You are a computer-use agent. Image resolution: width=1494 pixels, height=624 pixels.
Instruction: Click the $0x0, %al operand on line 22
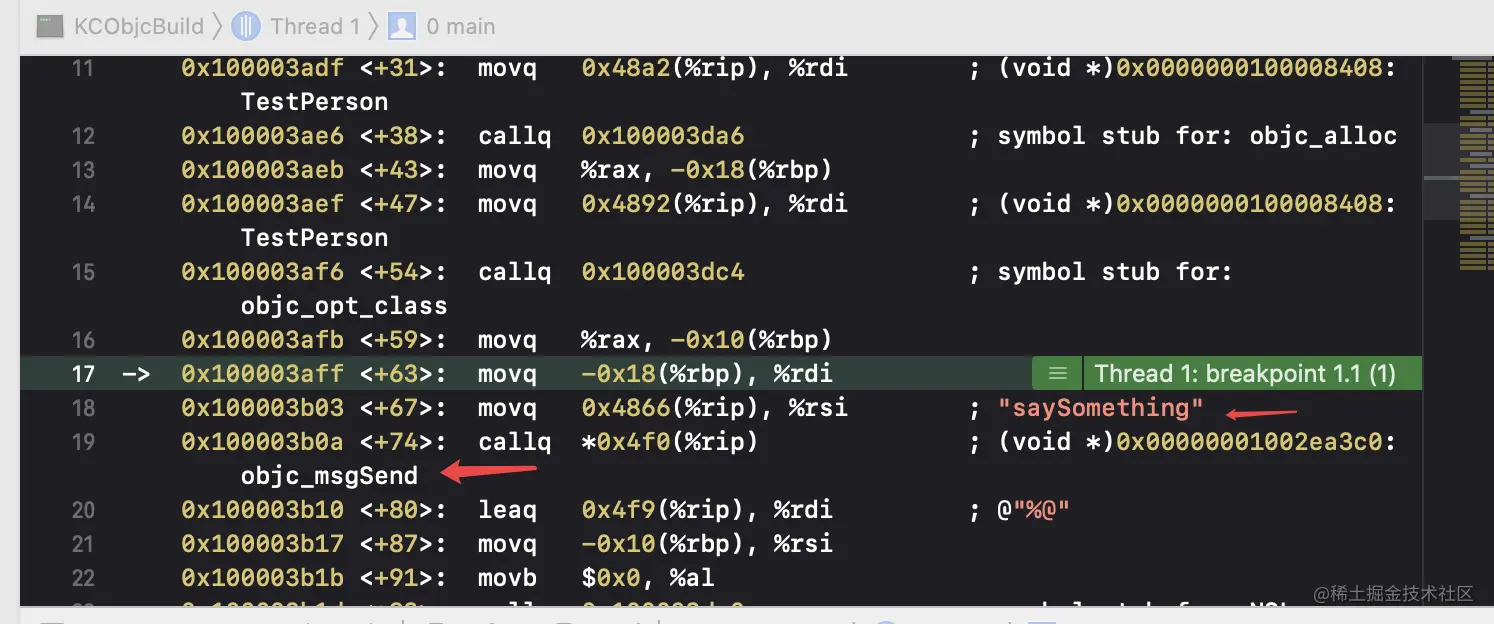648,578
